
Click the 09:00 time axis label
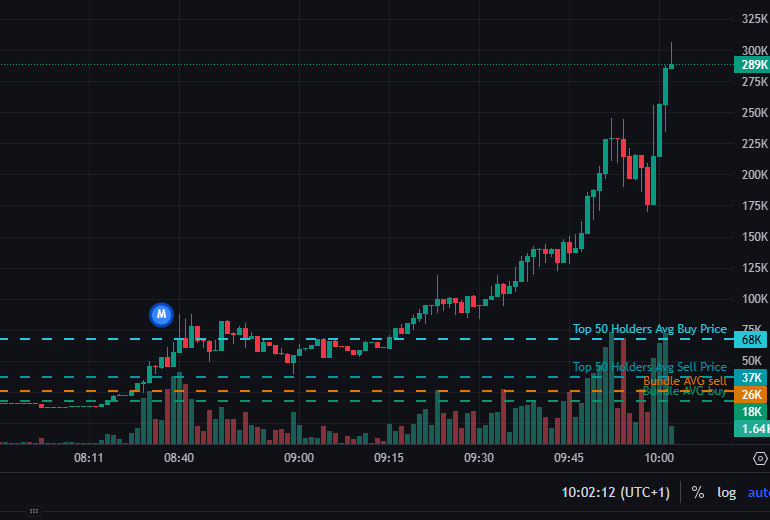299,458
